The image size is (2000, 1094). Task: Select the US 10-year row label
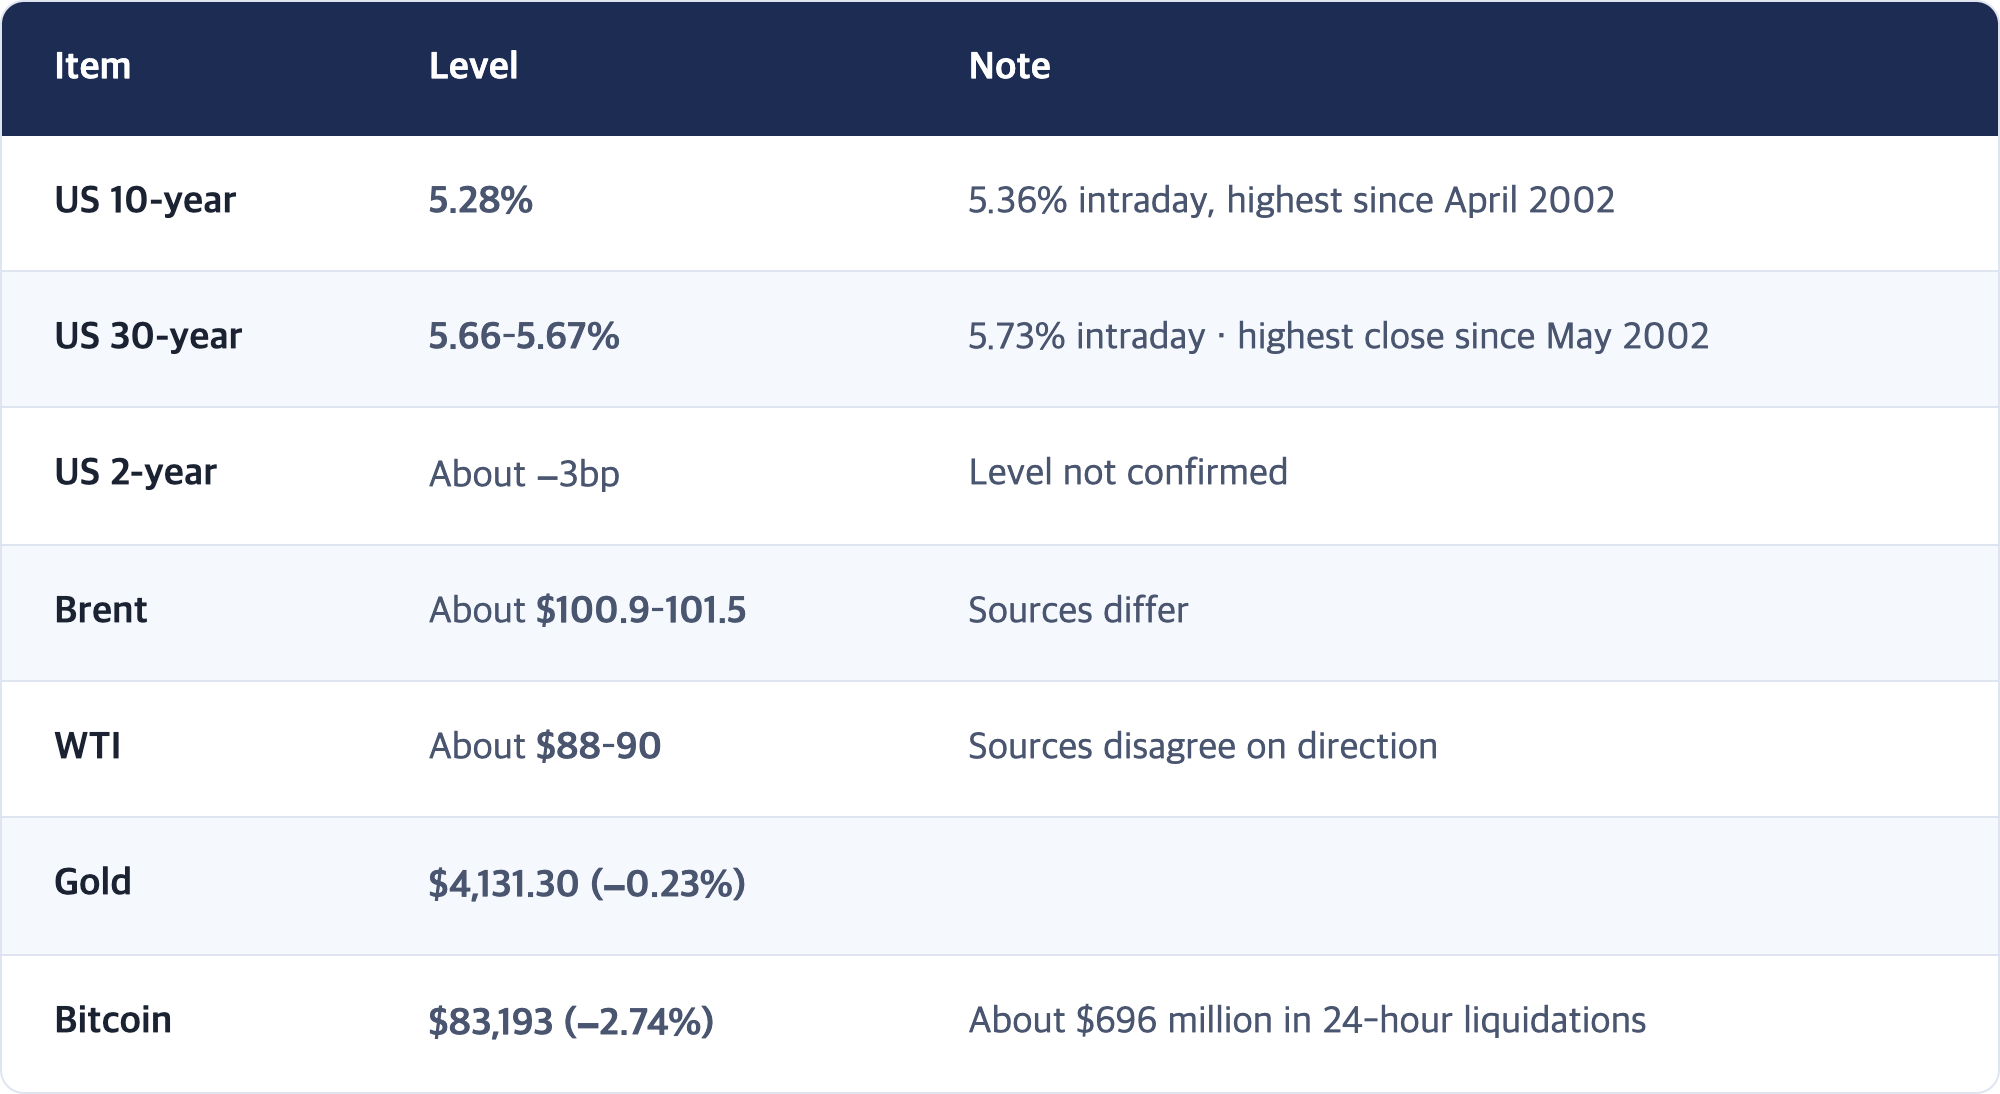pos(145,200)
